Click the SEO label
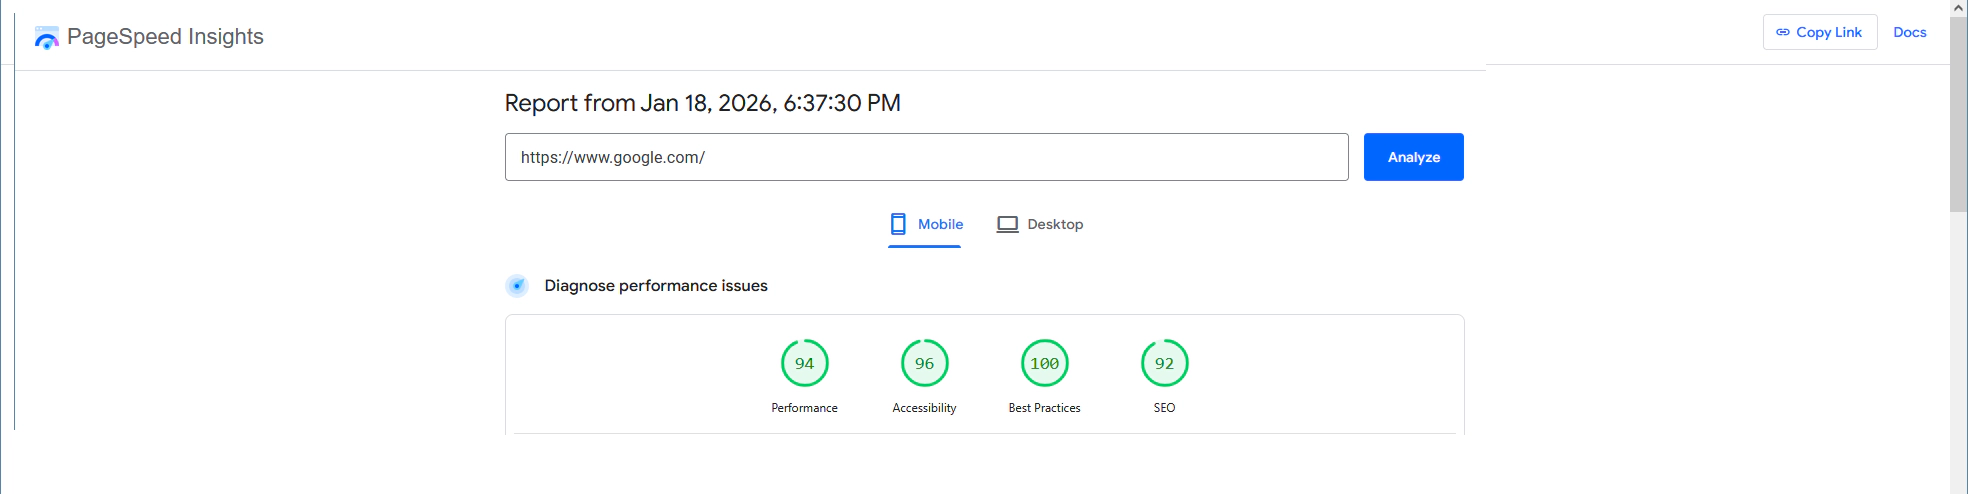The width and height of the screenshot is (1968, 494). click(x=1165, y=408)
